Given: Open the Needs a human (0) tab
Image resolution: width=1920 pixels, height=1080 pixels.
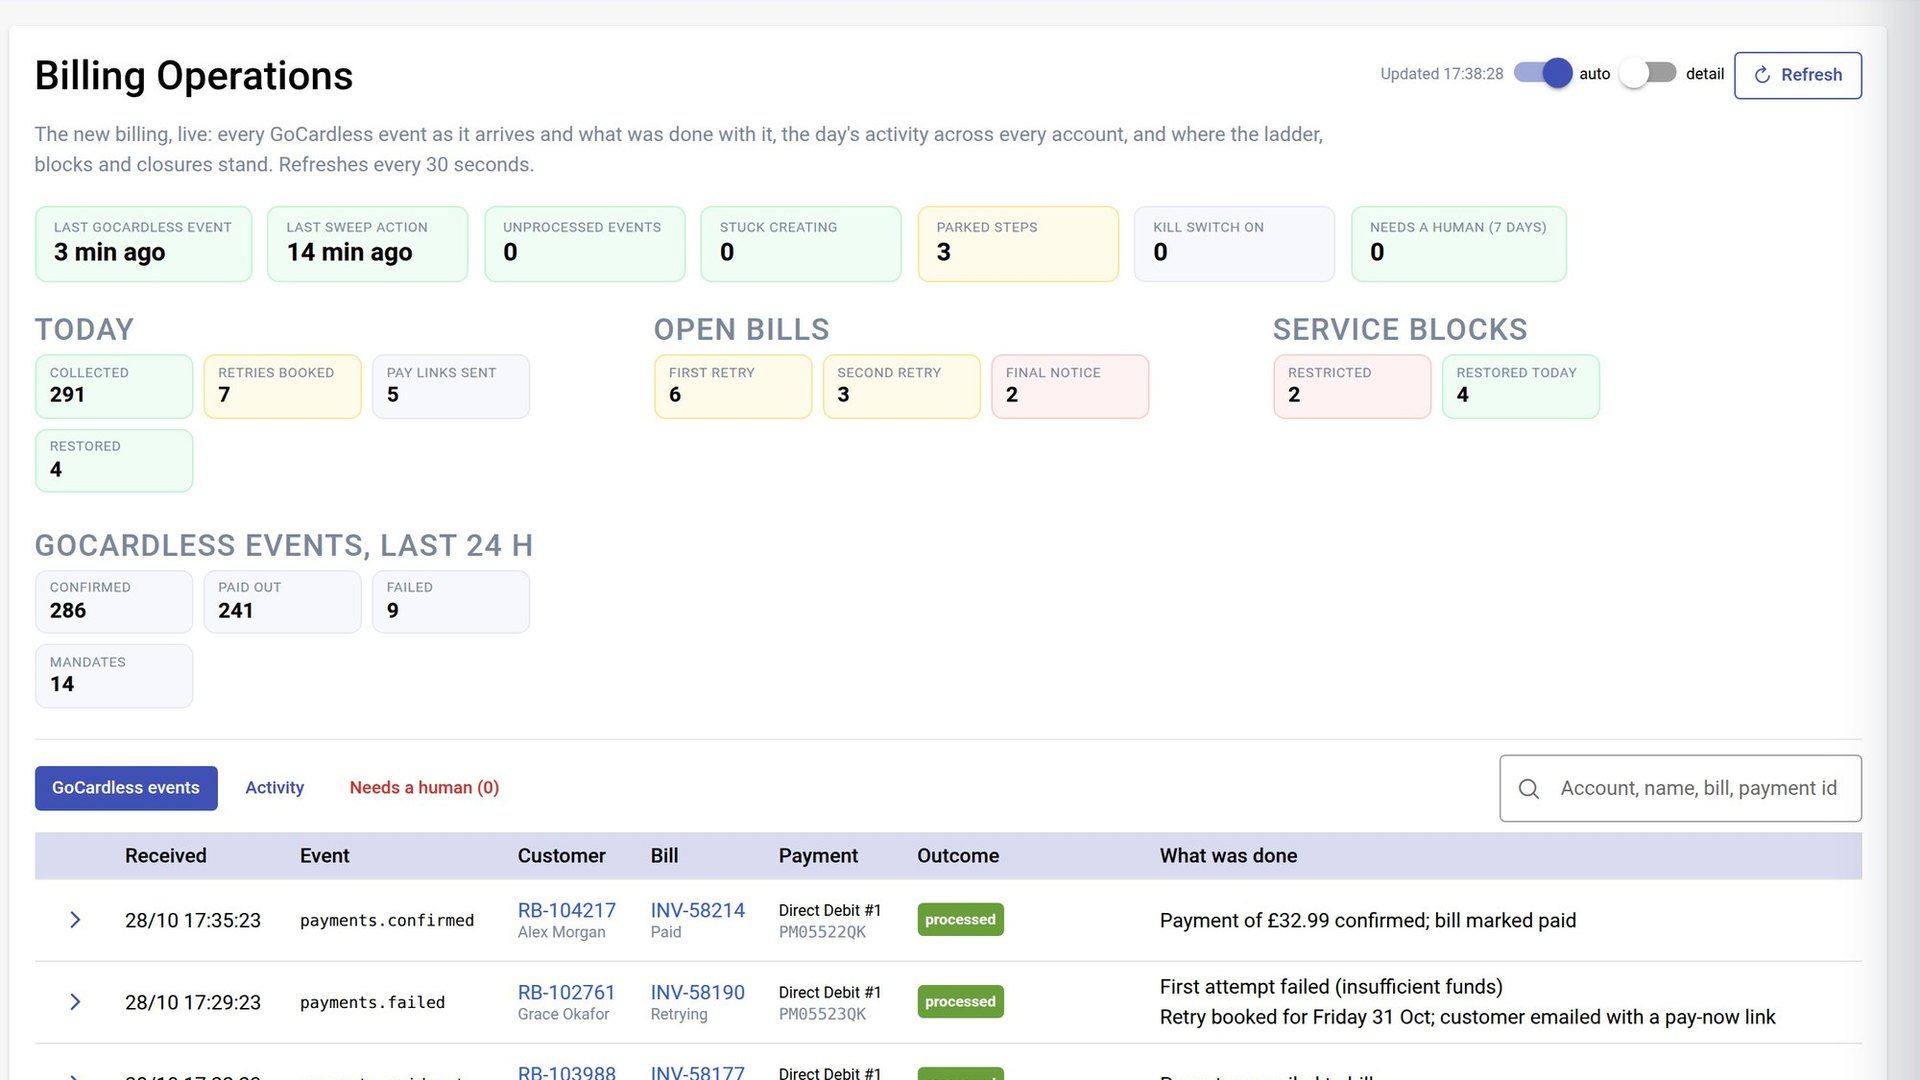Looking at the screenshot, I should [424, 788].
